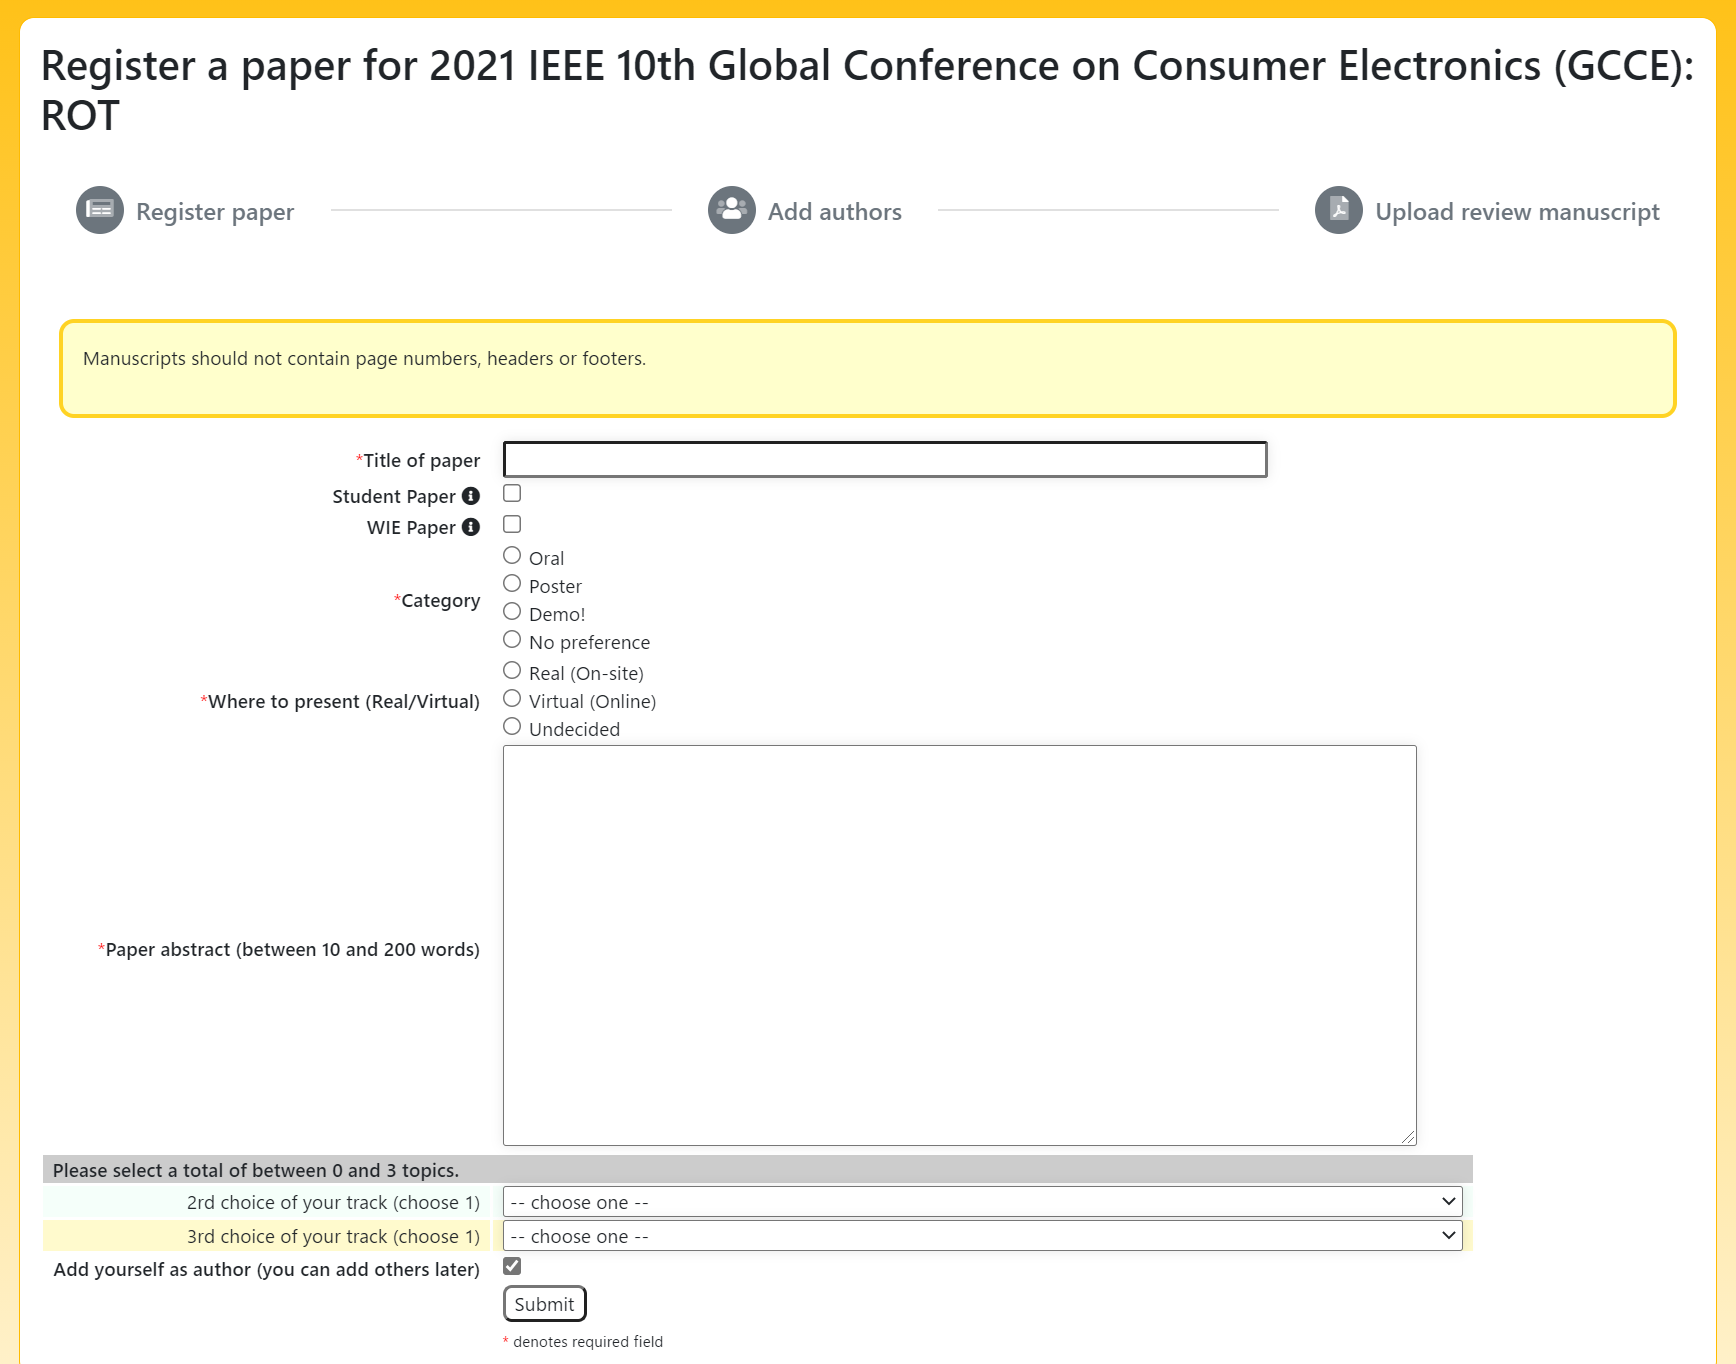Open the 2rd choice track dropdown

(982, 1202)
